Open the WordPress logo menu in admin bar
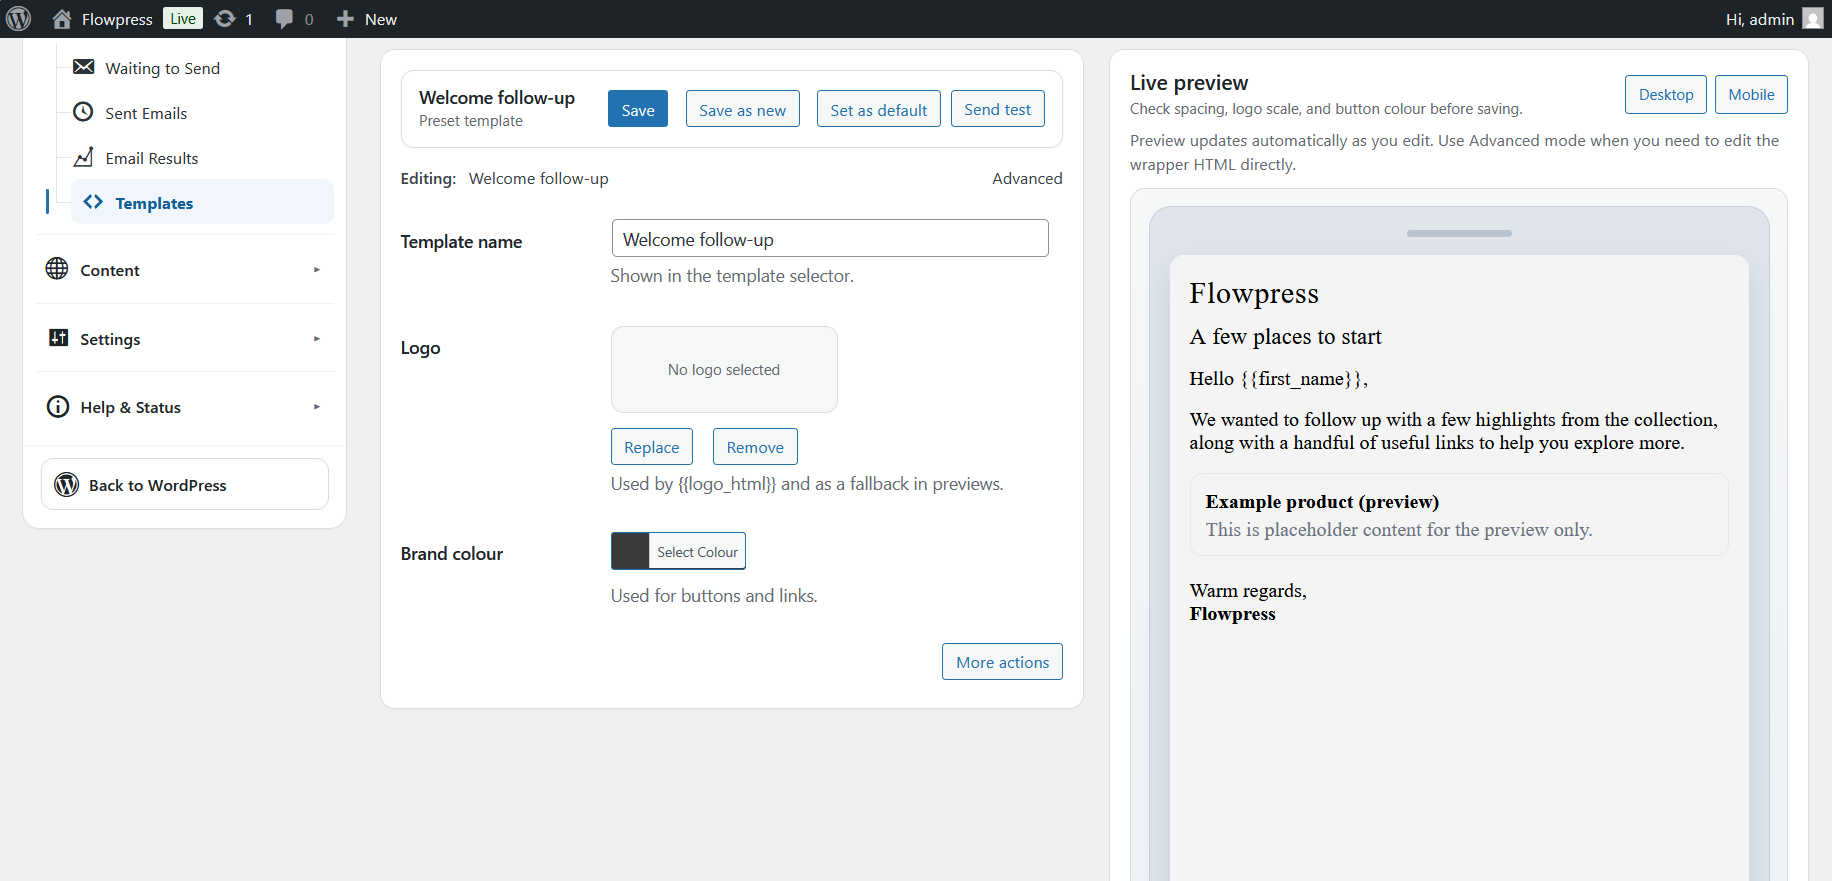1832x881 pixels. click(19, 19)
